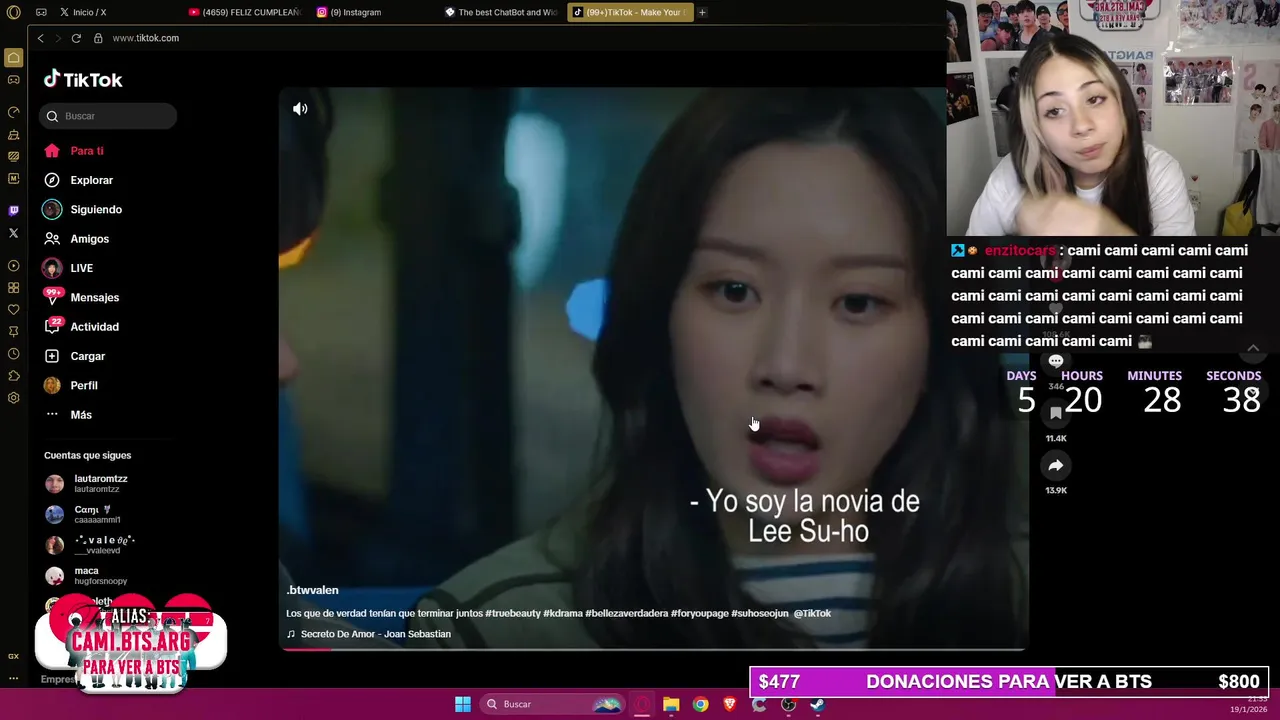Reload the TikTok page

click(76, 38)
